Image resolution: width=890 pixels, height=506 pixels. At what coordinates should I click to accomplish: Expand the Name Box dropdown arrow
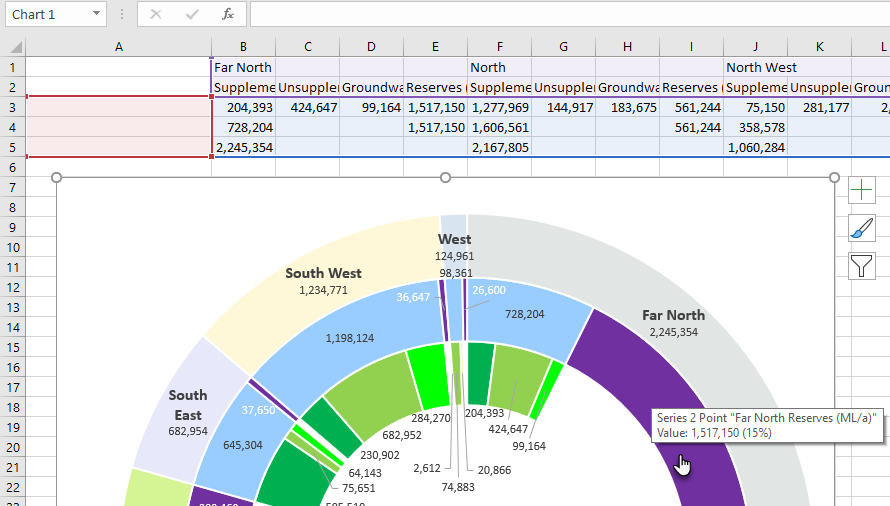point(96,14)
